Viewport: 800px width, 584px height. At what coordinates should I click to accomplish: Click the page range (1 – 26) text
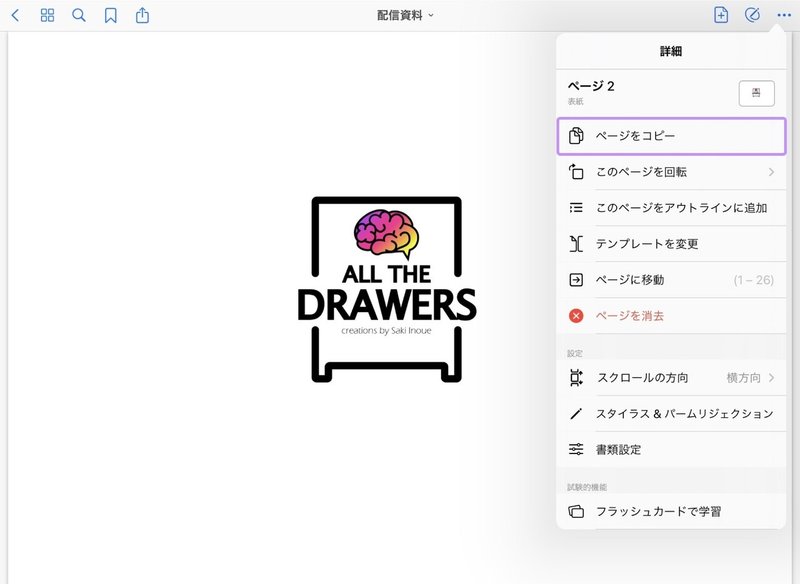coord(754,280)
